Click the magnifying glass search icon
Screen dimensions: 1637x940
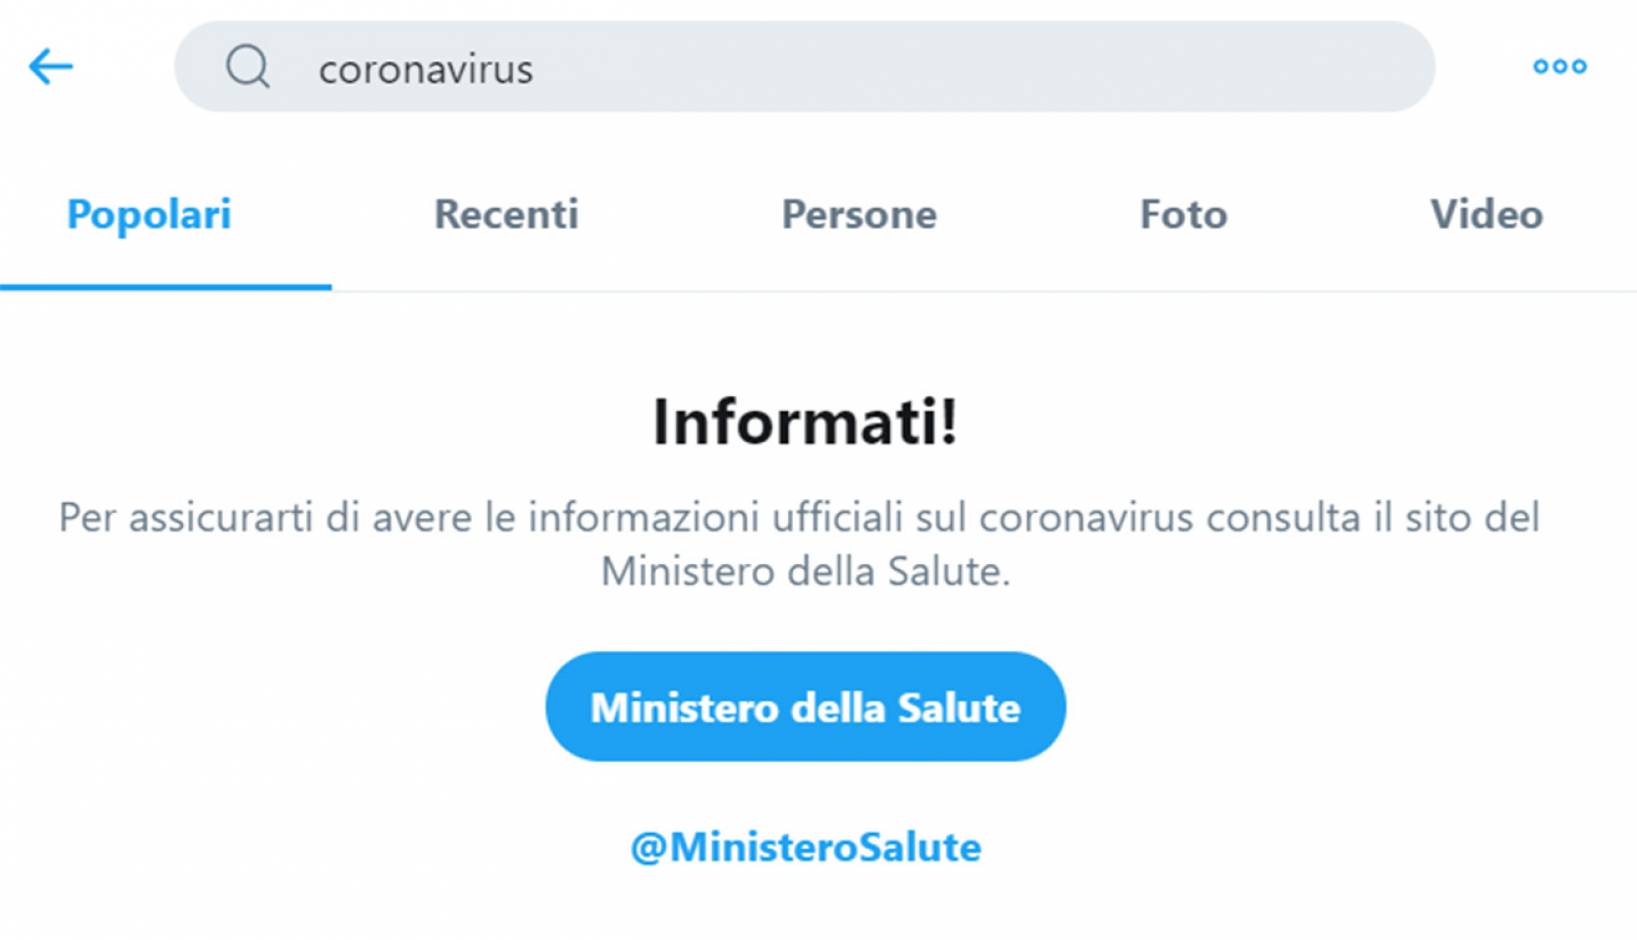(248, 67)
